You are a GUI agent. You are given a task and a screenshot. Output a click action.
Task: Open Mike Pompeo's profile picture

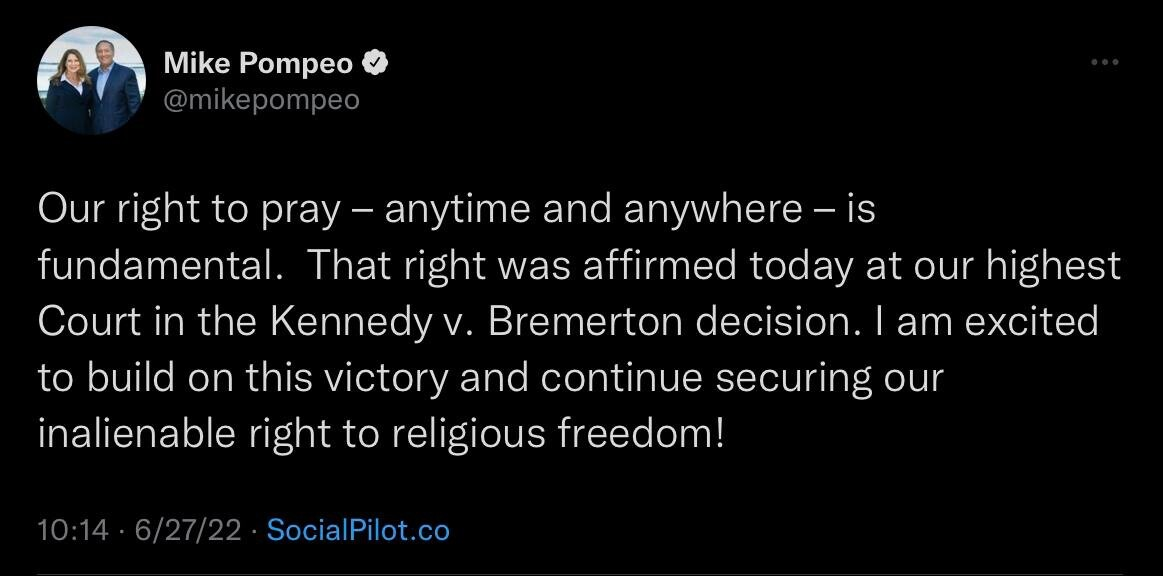[89, 79]
